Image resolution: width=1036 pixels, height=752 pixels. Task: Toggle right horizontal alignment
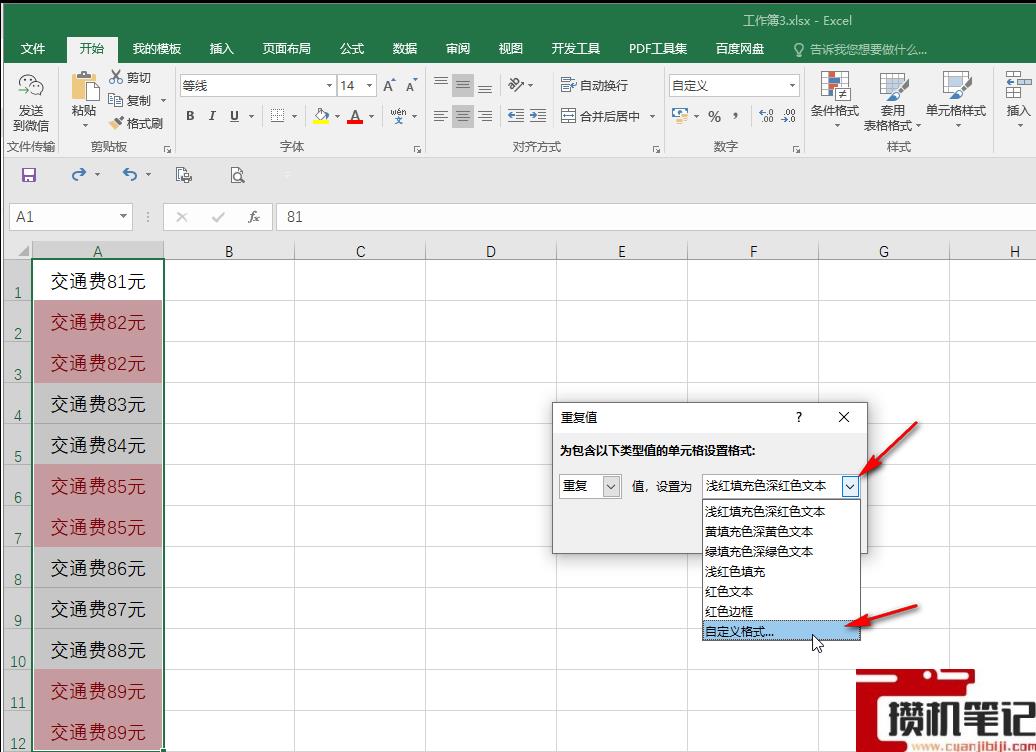tap(485, 116)
